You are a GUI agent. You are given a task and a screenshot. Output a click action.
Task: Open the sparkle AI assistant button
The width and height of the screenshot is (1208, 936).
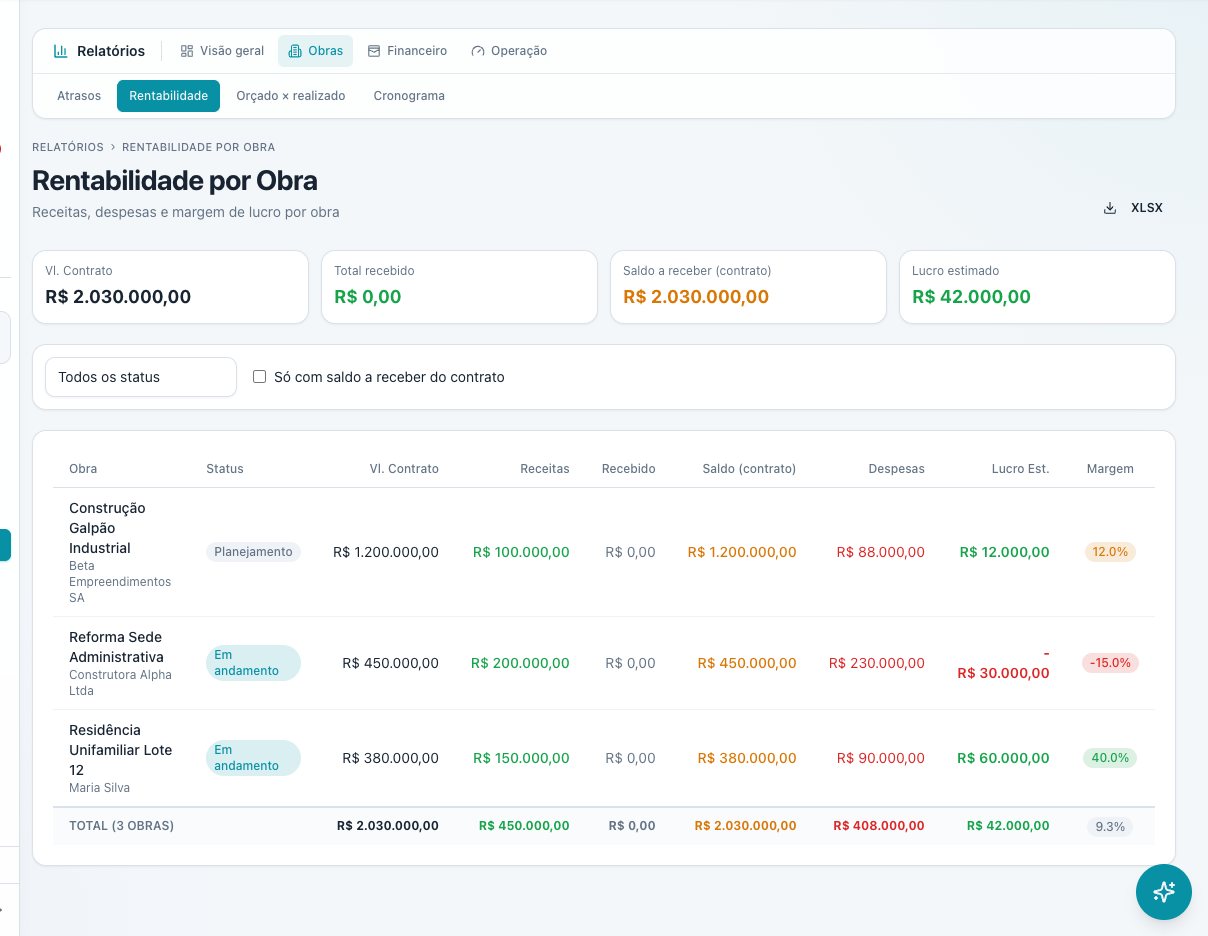pyautogui.click(x=1164, y=892)
